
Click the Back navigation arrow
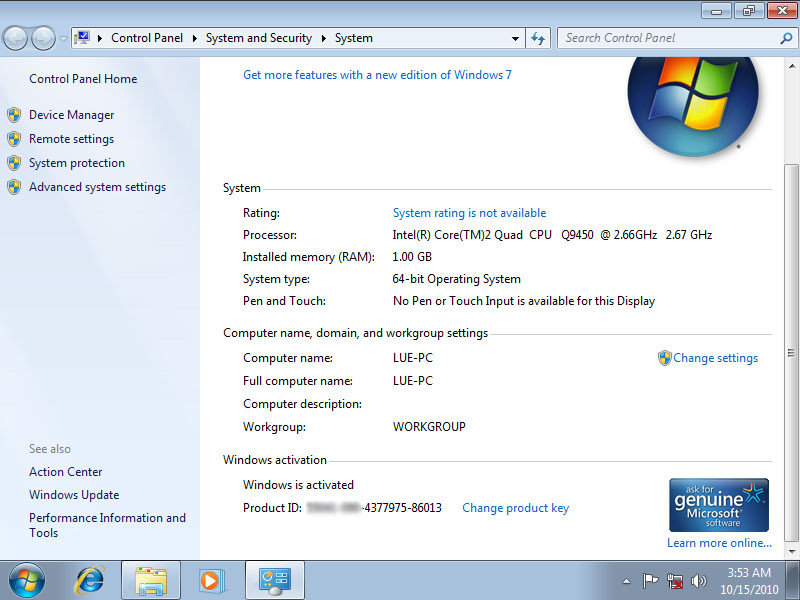pyautogui.click(x=15, y=38)
